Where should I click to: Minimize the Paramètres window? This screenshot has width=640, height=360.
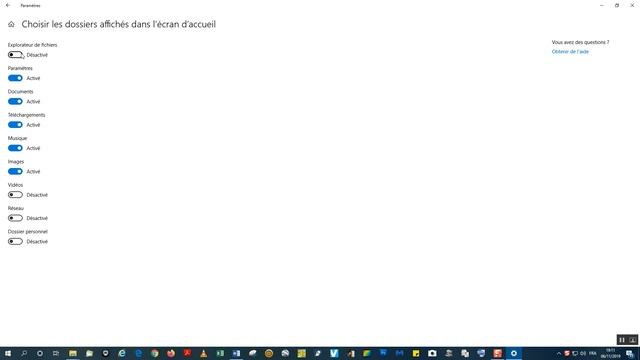[x=602, y=5]
